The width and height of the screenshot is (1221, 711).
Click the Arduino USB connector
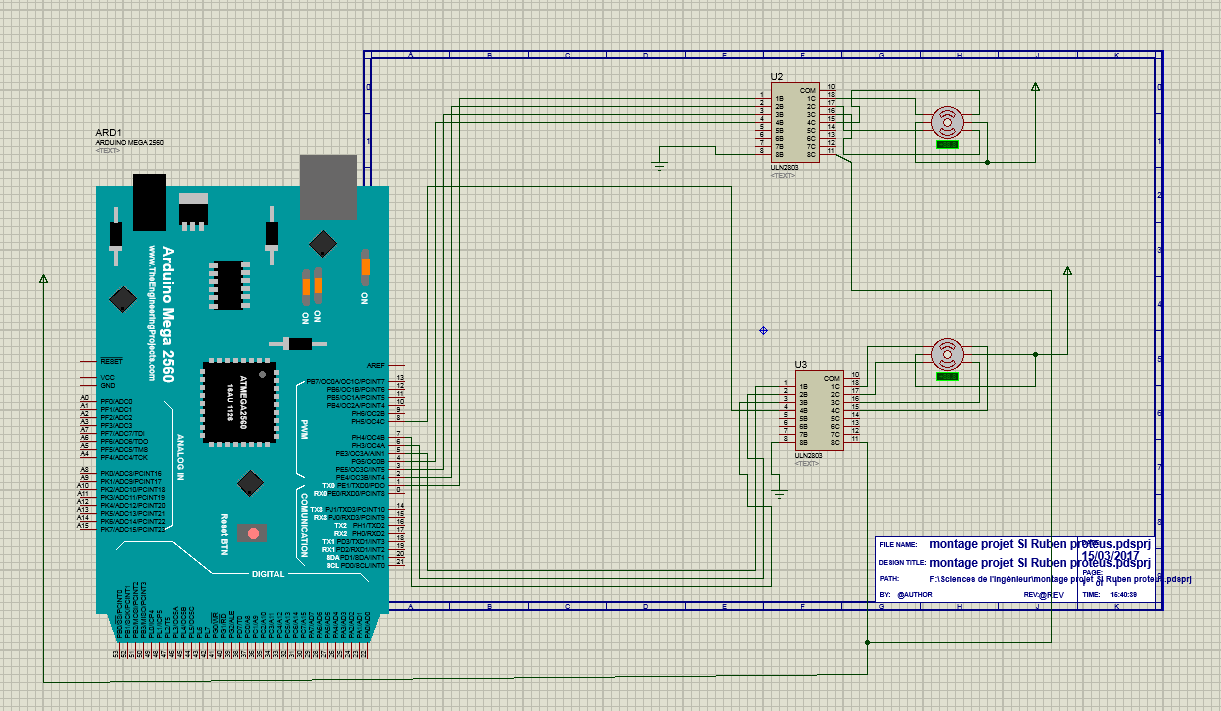tap(328, 187)
